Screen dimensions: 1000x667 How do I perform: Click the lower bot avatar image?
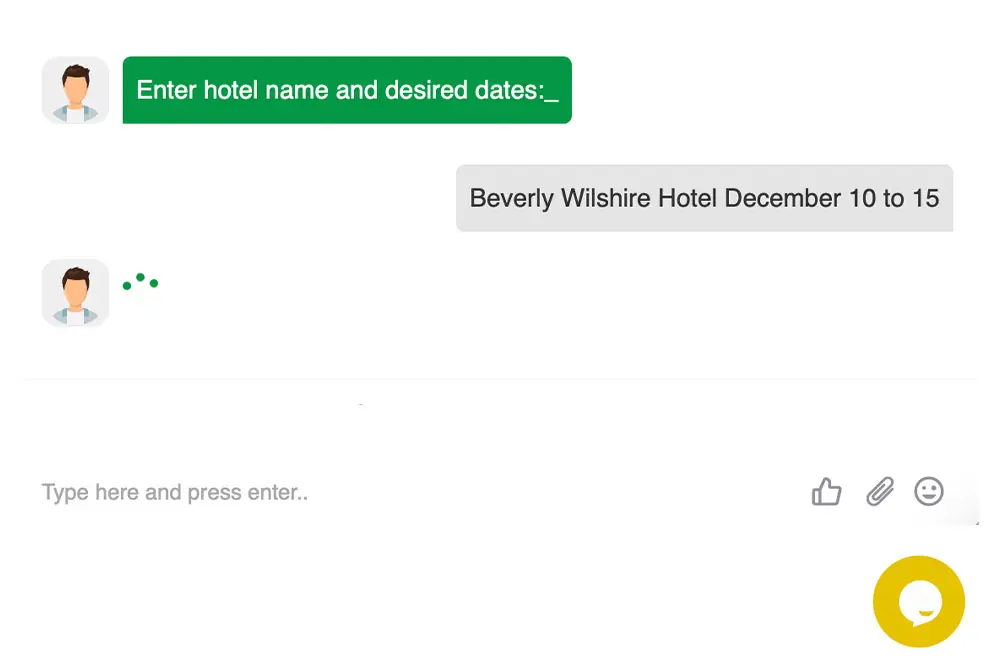pos(74,292)
